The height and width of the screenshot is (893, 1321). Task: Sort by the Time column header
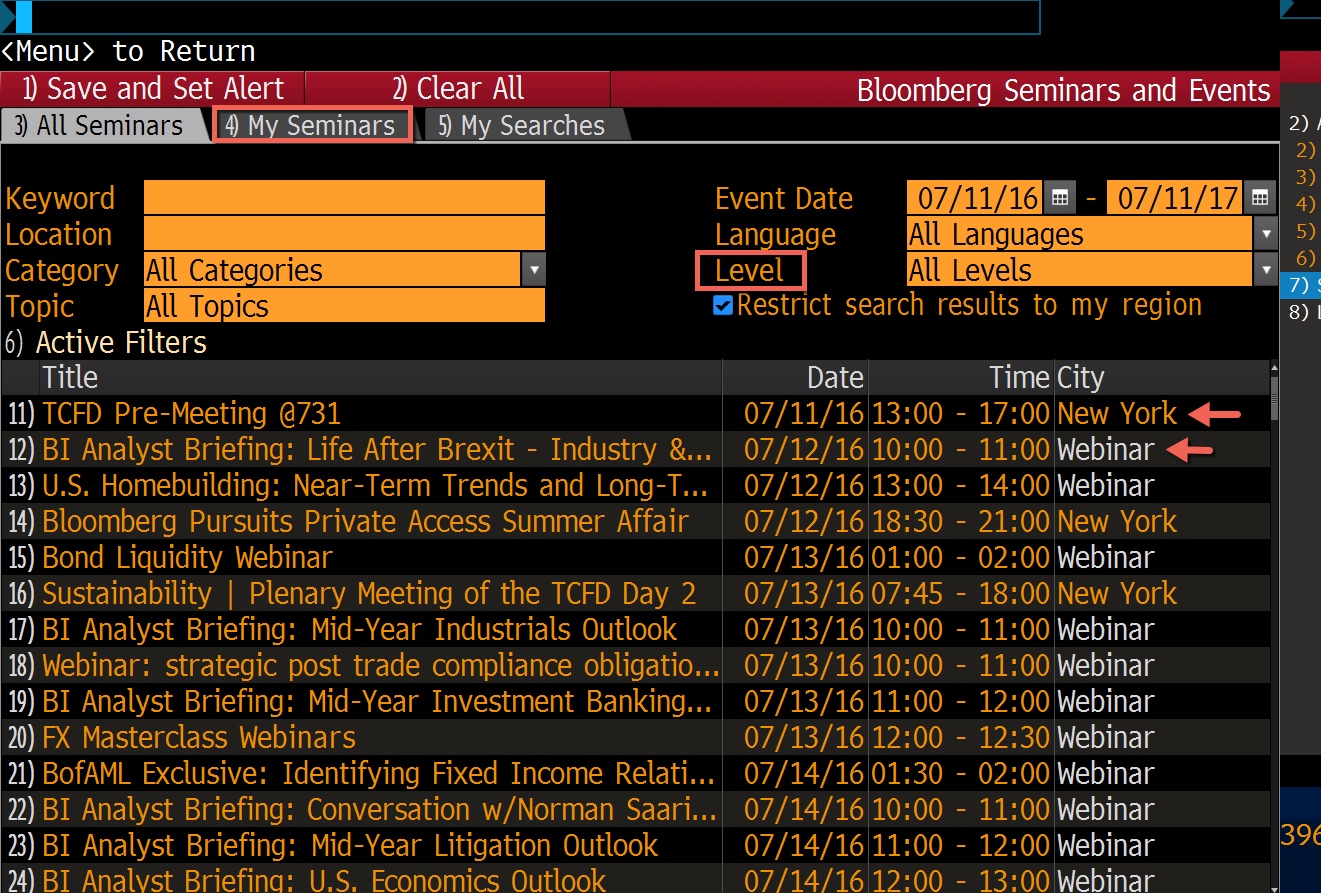point(961,377)
